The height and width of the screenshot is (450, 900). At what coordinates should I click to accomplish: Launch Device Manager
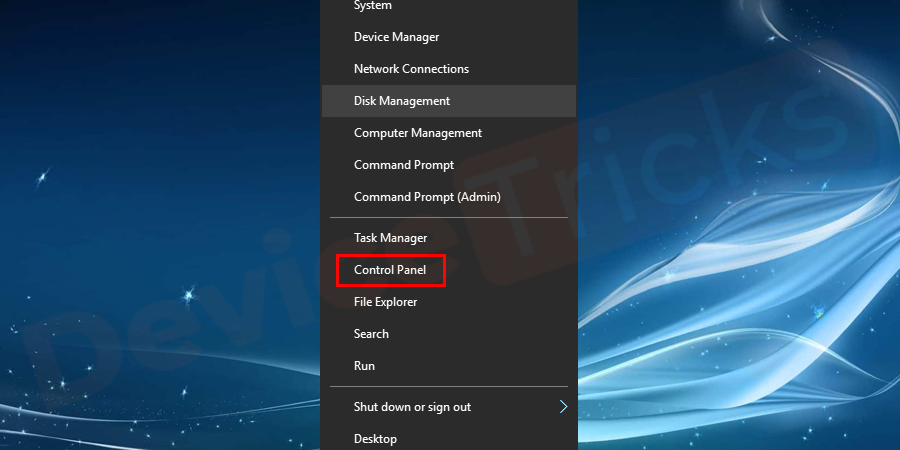[396, 37]
